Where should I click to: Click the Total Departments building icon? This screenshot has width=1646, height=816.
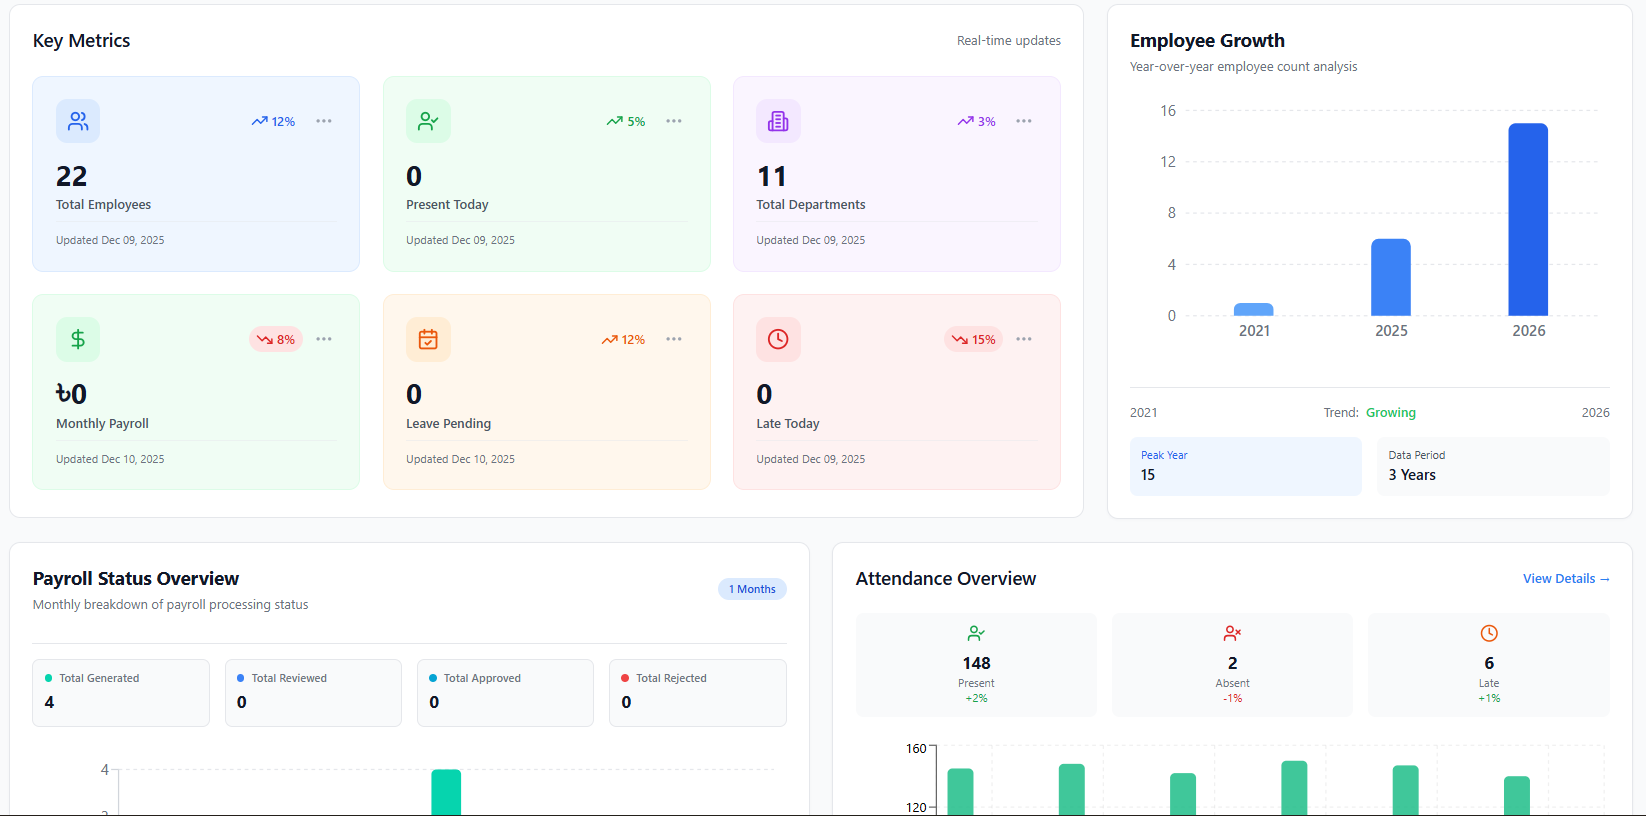click(x=778, y=121)
